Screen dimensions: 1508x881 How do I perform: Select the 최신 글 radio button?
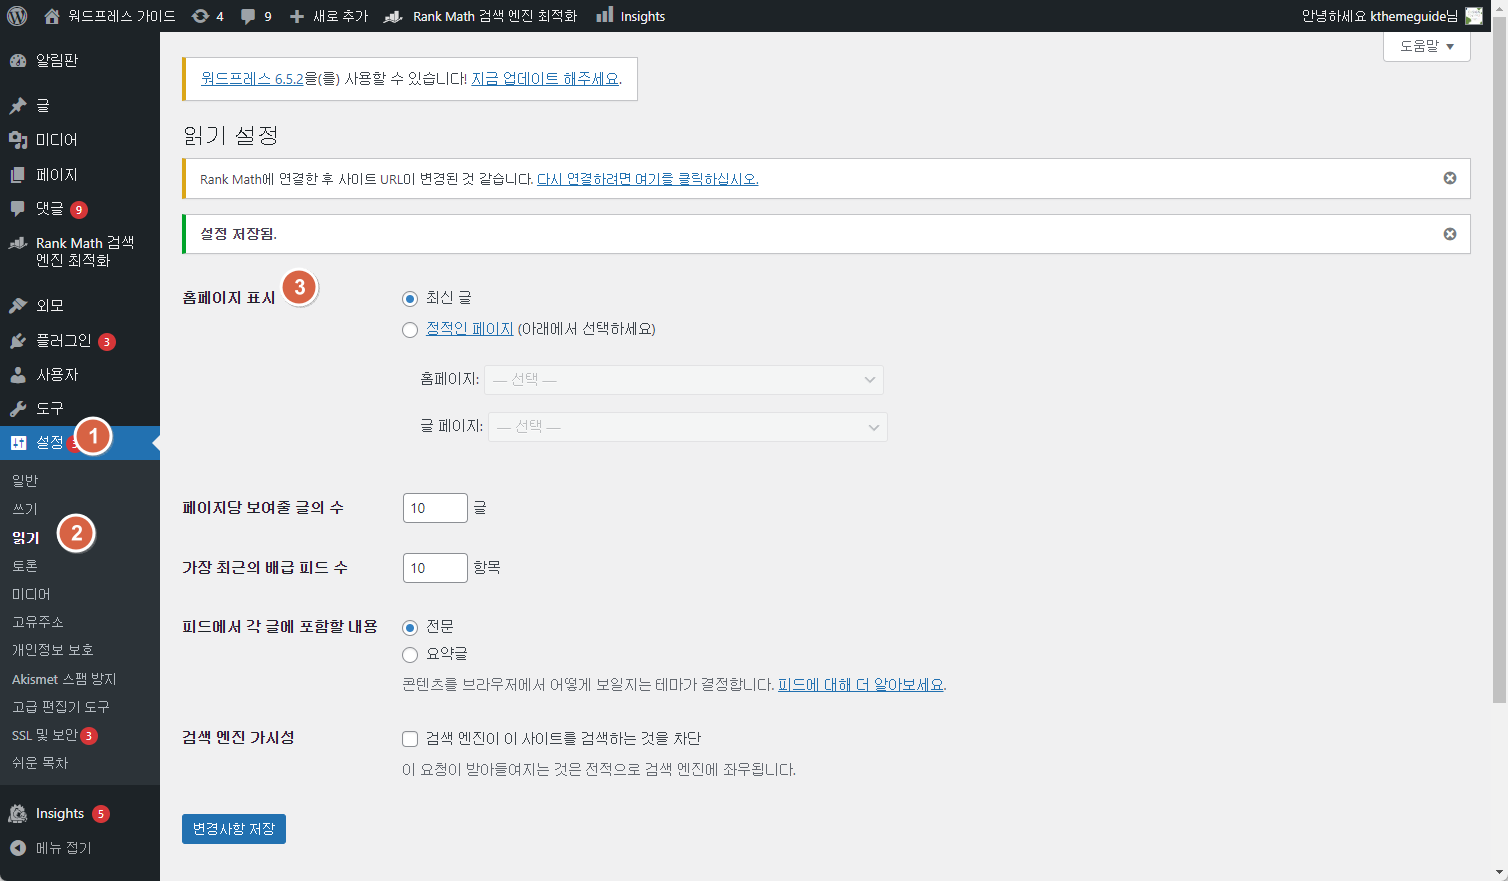coord(410,299)
